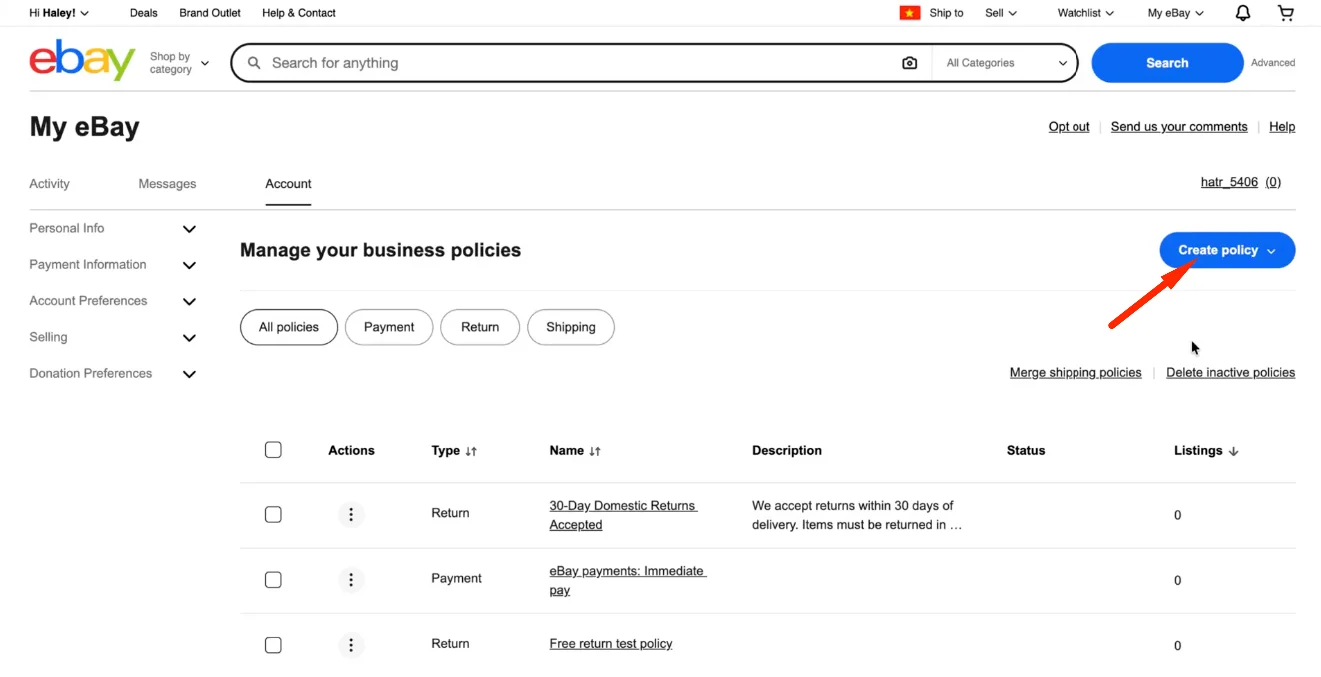Viewport: 1321px width, 677px height.
Task: Click the blue Search button
Action: (1167, 63)
